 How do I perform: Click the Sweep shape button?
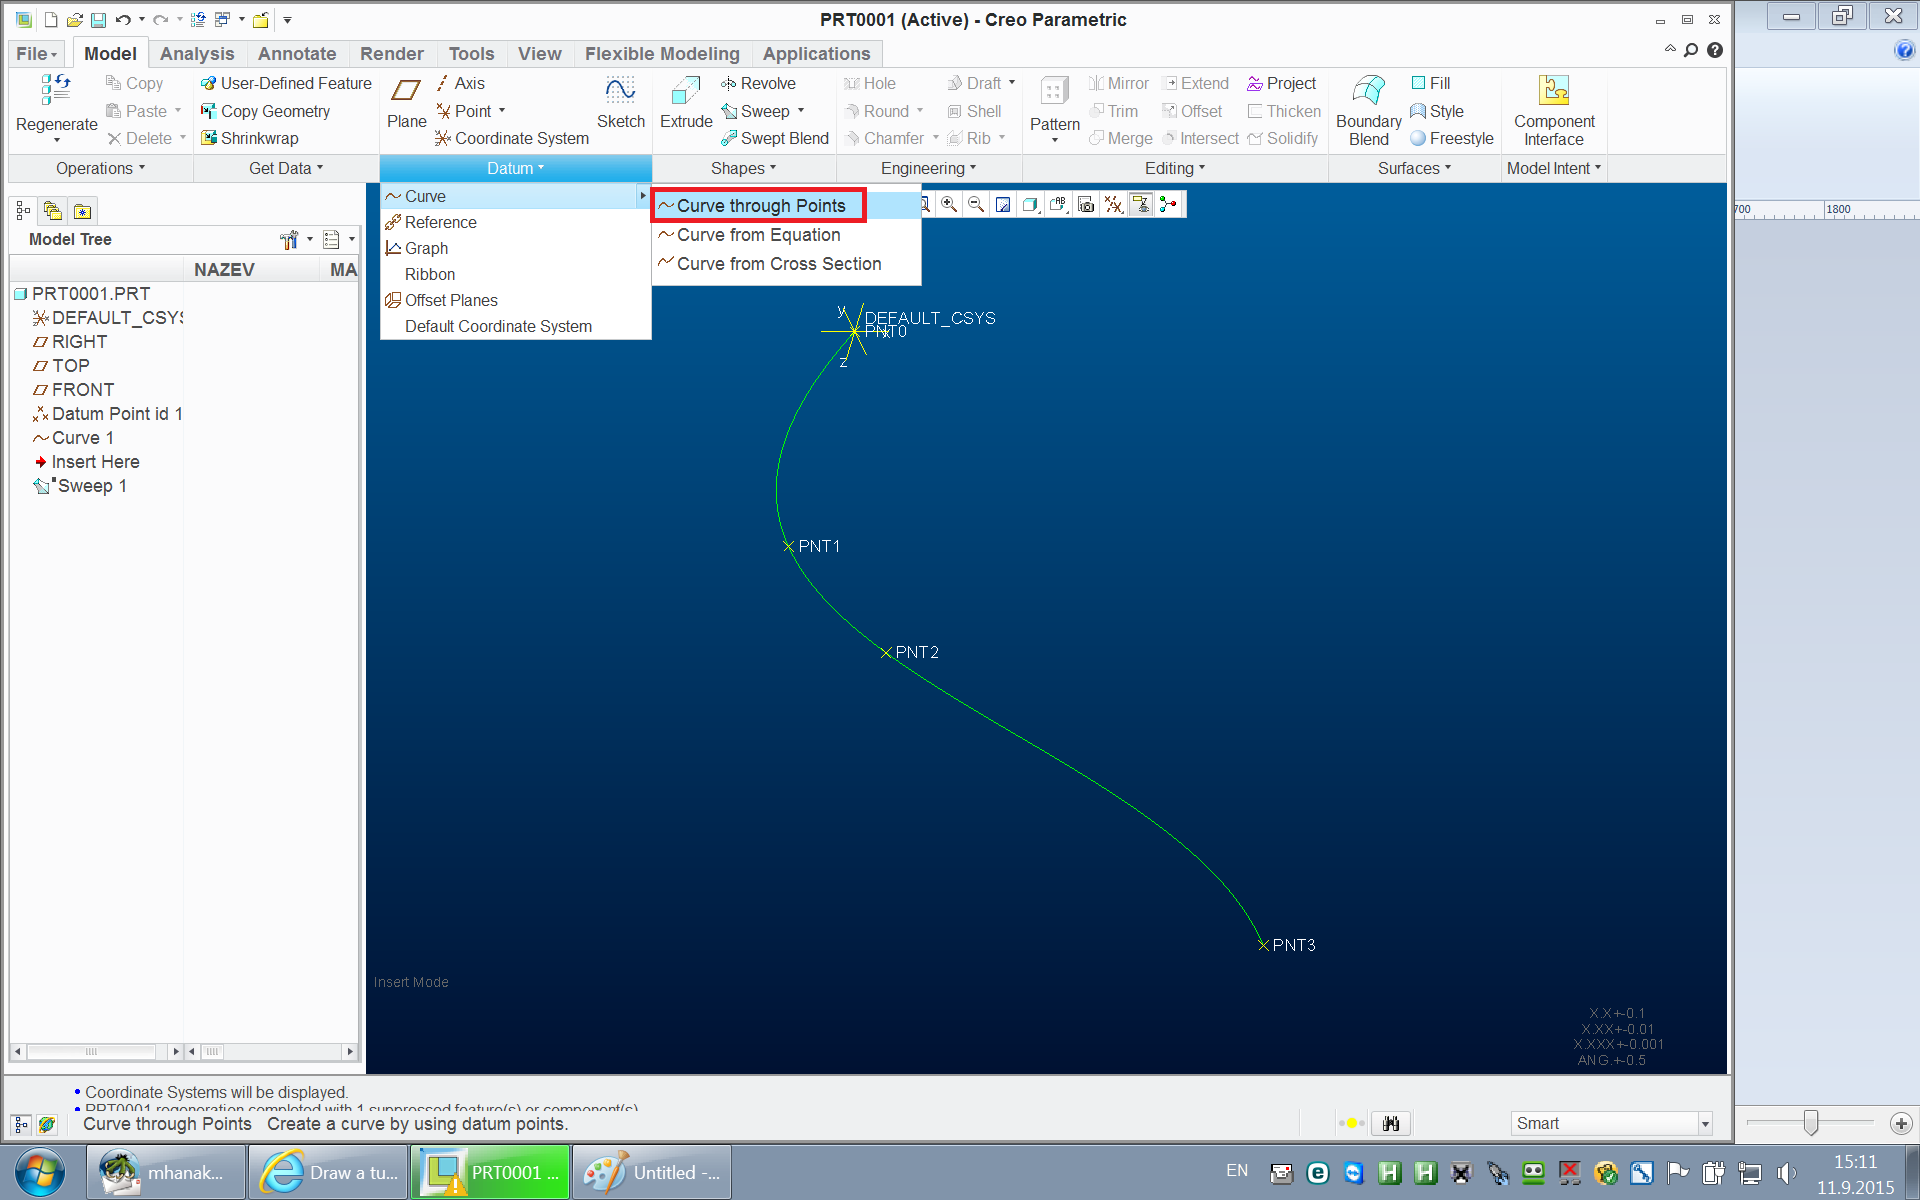coord(763,111)
